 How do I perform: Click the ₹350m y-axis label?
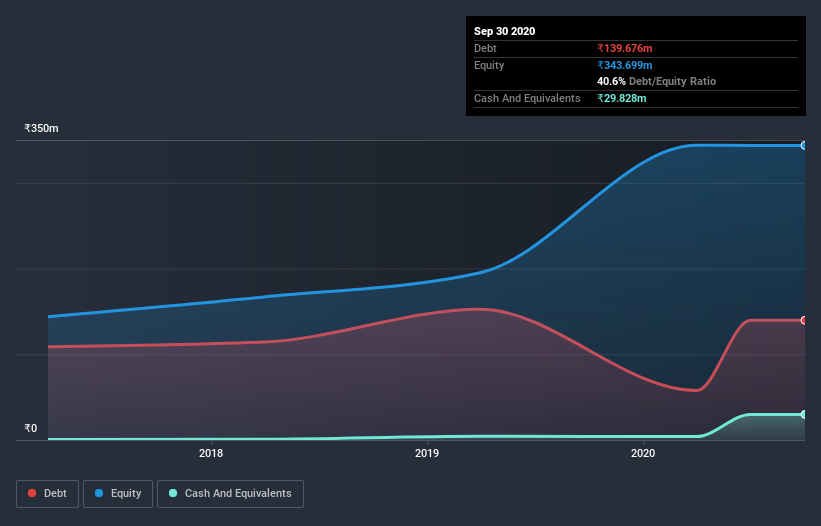coord(41,128)
